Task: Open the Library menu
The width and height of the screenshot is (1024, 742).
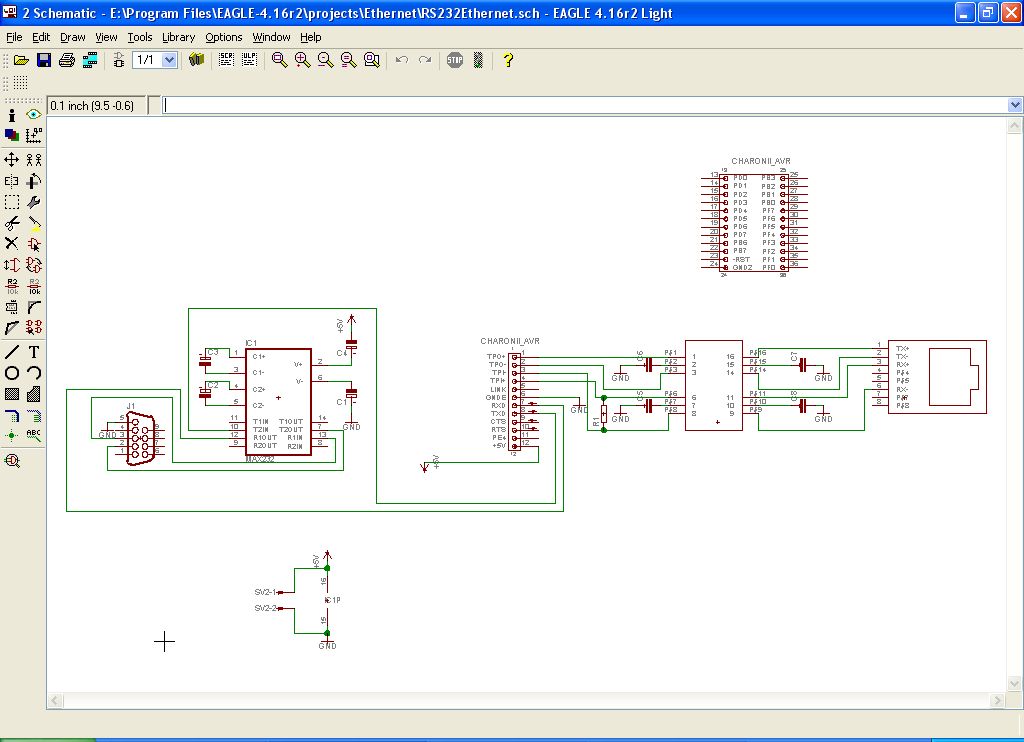Action: [178, 37]
